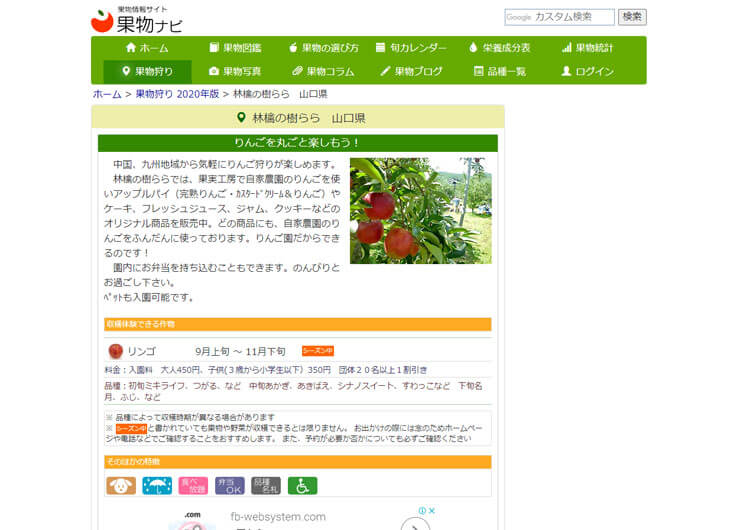Click the 品種：初旬ミキライフ varieties line

coord(293,392)
